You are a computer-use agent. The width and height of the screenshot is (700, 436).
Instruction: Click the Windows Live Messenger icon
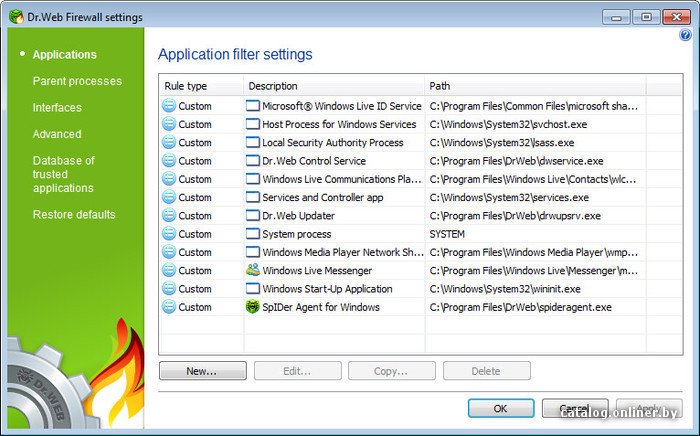tap(252, 270)
